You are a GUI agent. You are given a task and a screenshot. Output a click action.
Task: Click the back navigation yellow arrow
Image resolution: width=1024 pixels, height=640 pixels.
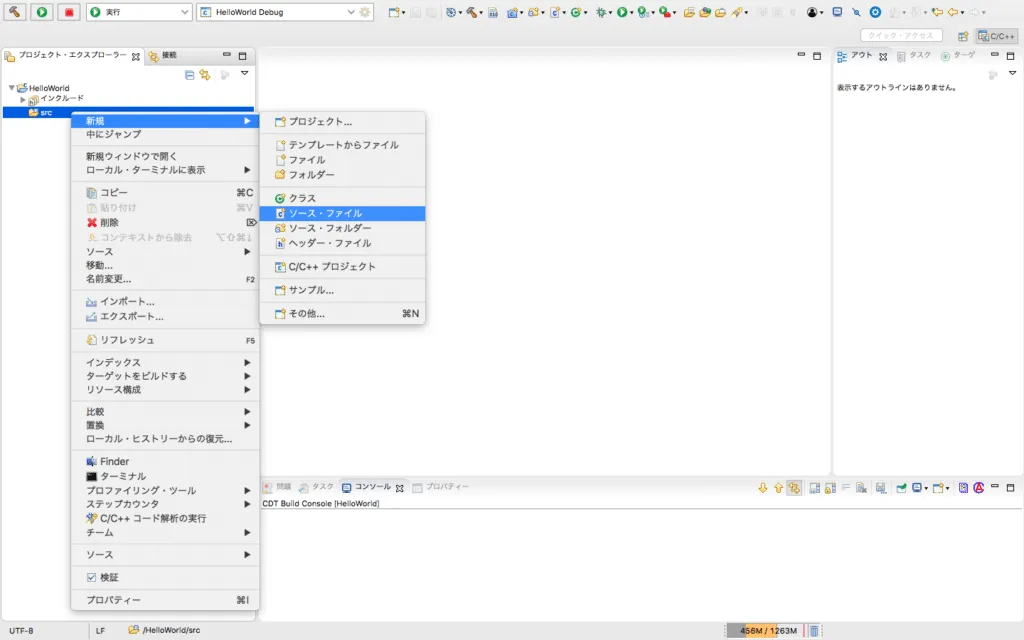[953, 12]
